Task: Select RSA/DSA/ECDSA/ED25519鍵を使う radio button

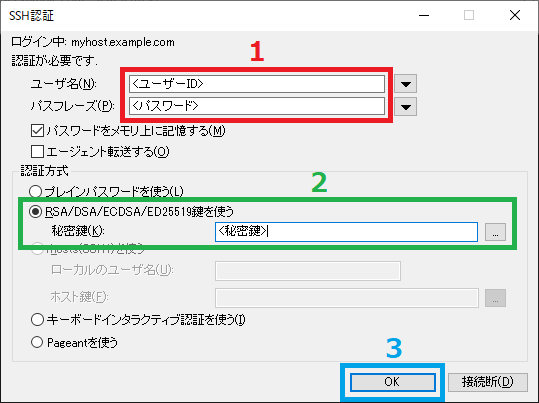Action: tap(36, 211)
